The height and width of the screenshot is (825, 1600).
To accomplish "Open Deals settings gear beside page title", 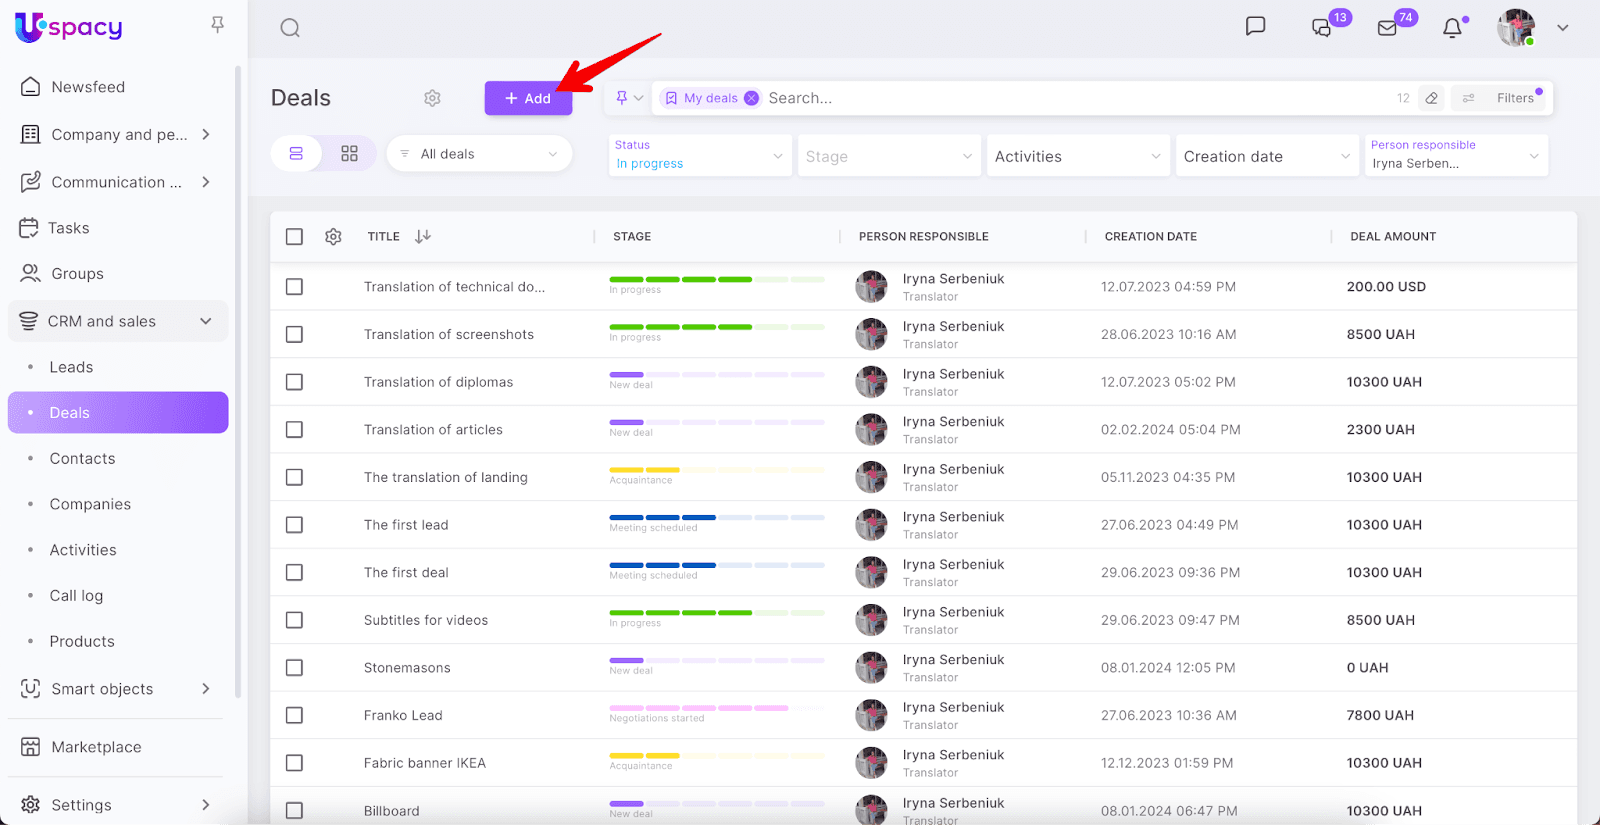I will click(x=432, y=98).
